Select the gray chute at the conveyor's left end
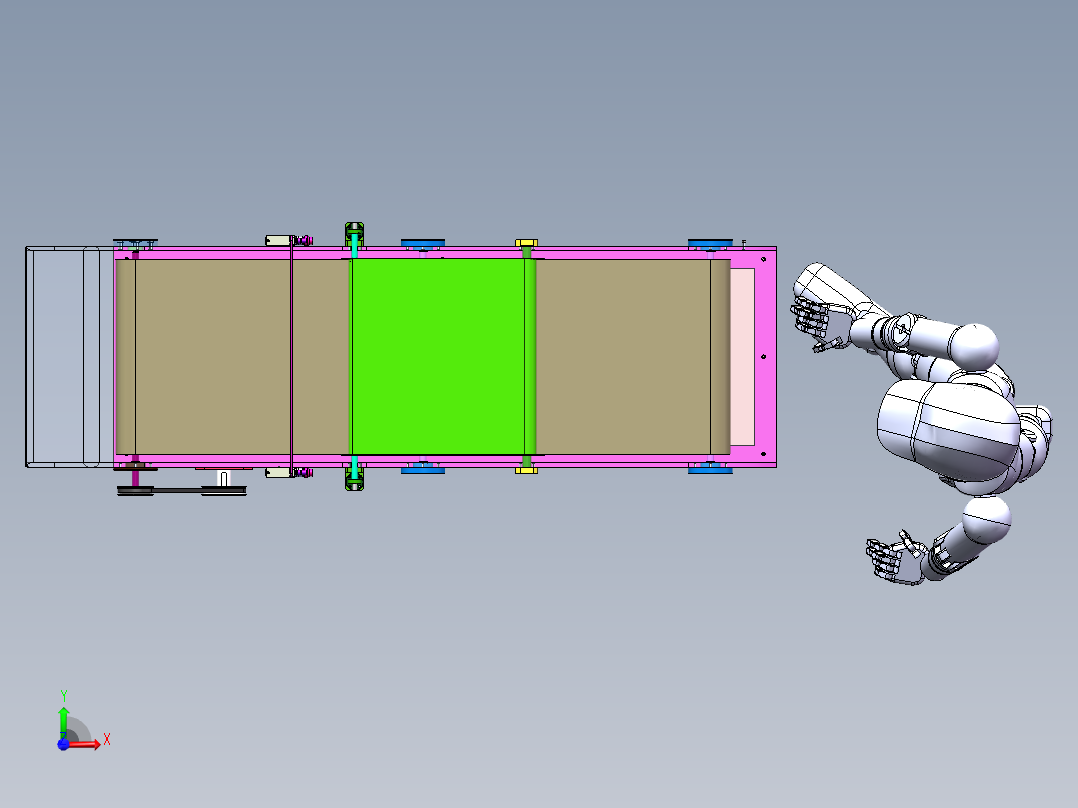The width and height of the screenshot is (1078, 808). tap(69, 357)
